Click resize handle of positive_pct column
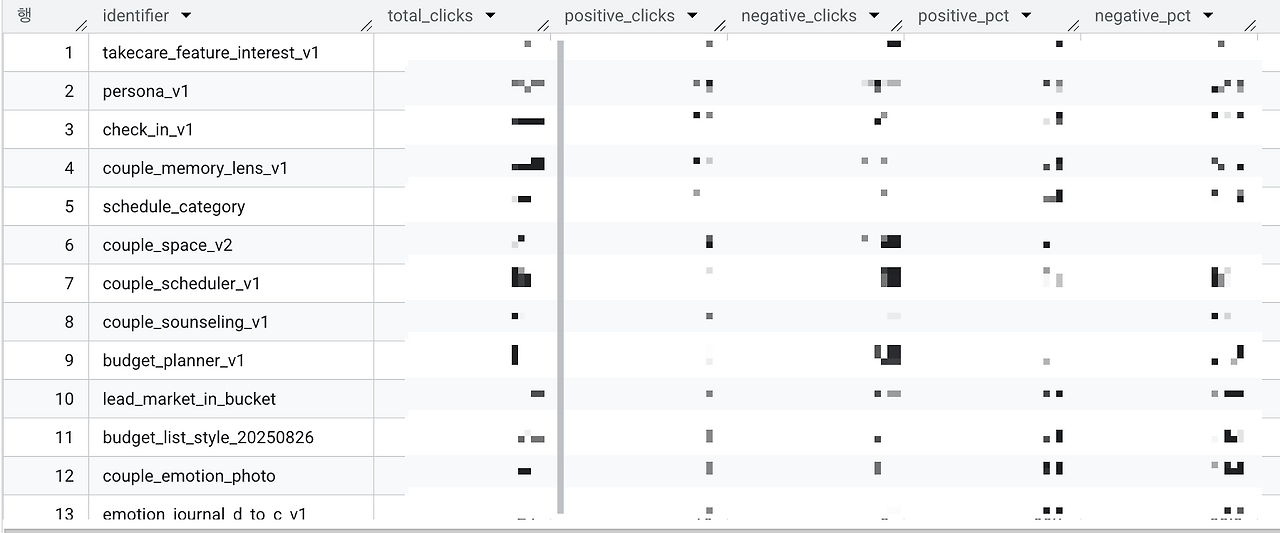 point(1074,25)
